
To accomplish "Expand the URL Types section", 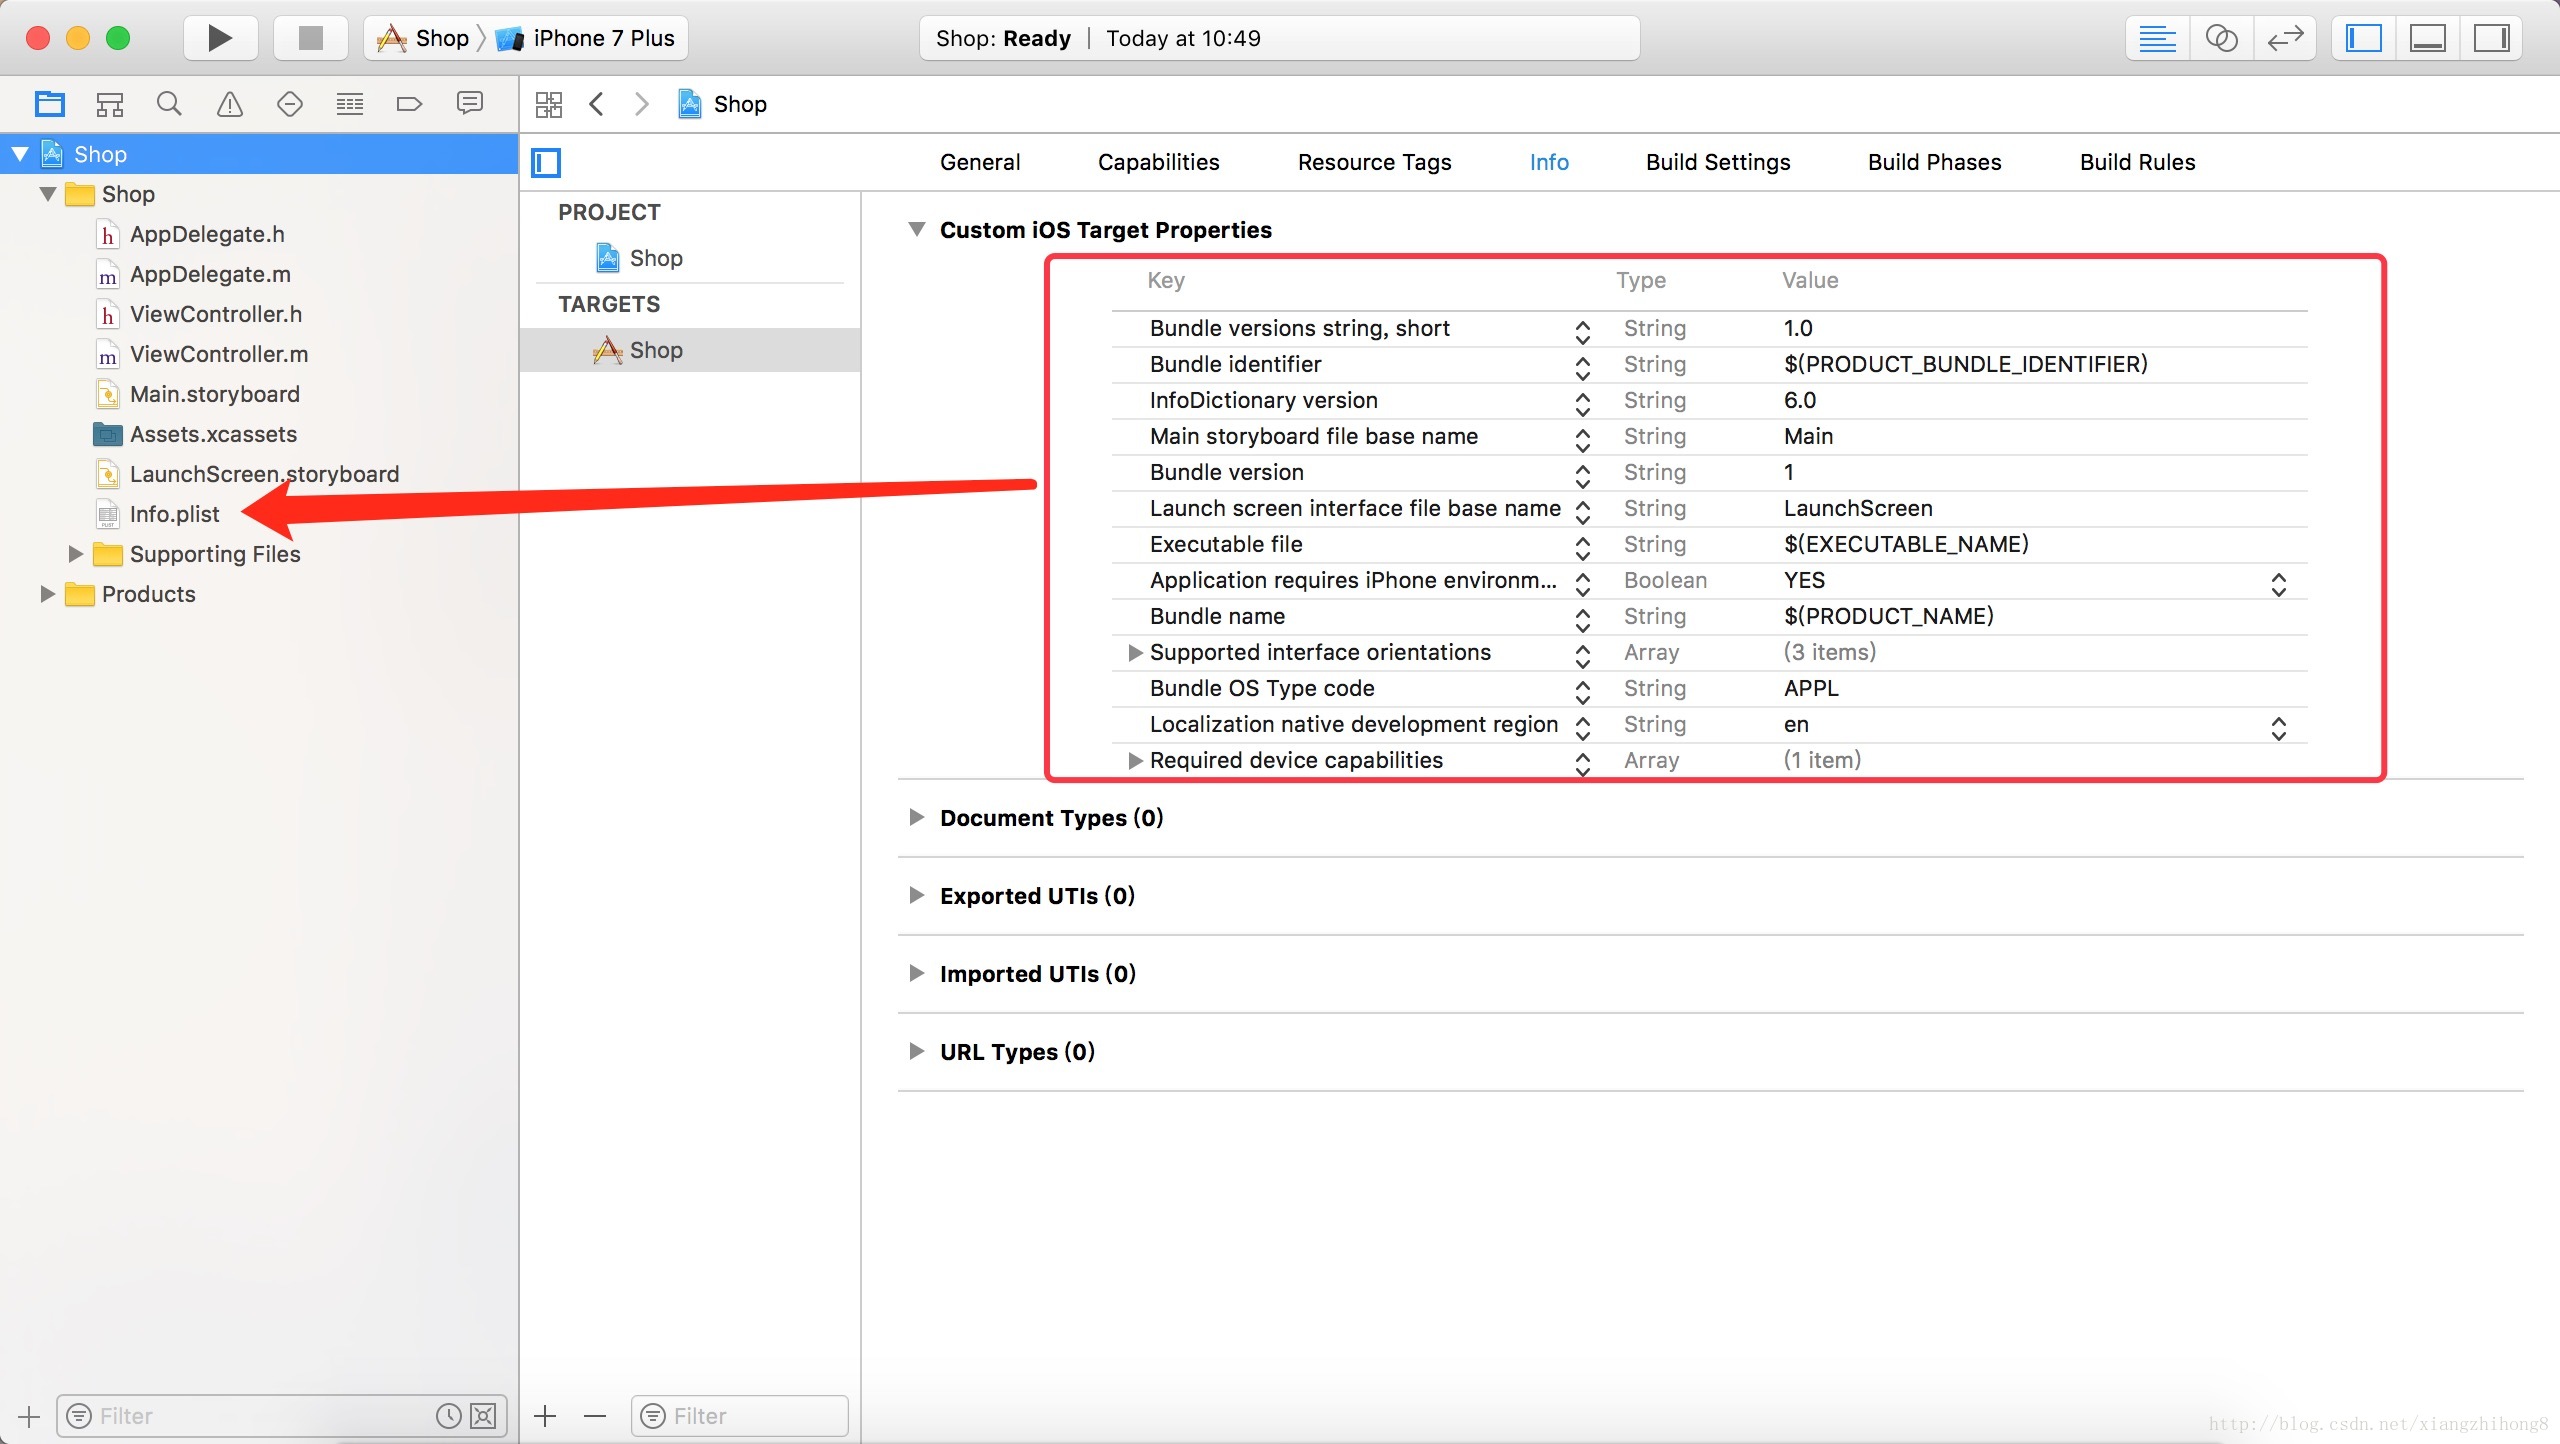I will tap(916, 1051).
